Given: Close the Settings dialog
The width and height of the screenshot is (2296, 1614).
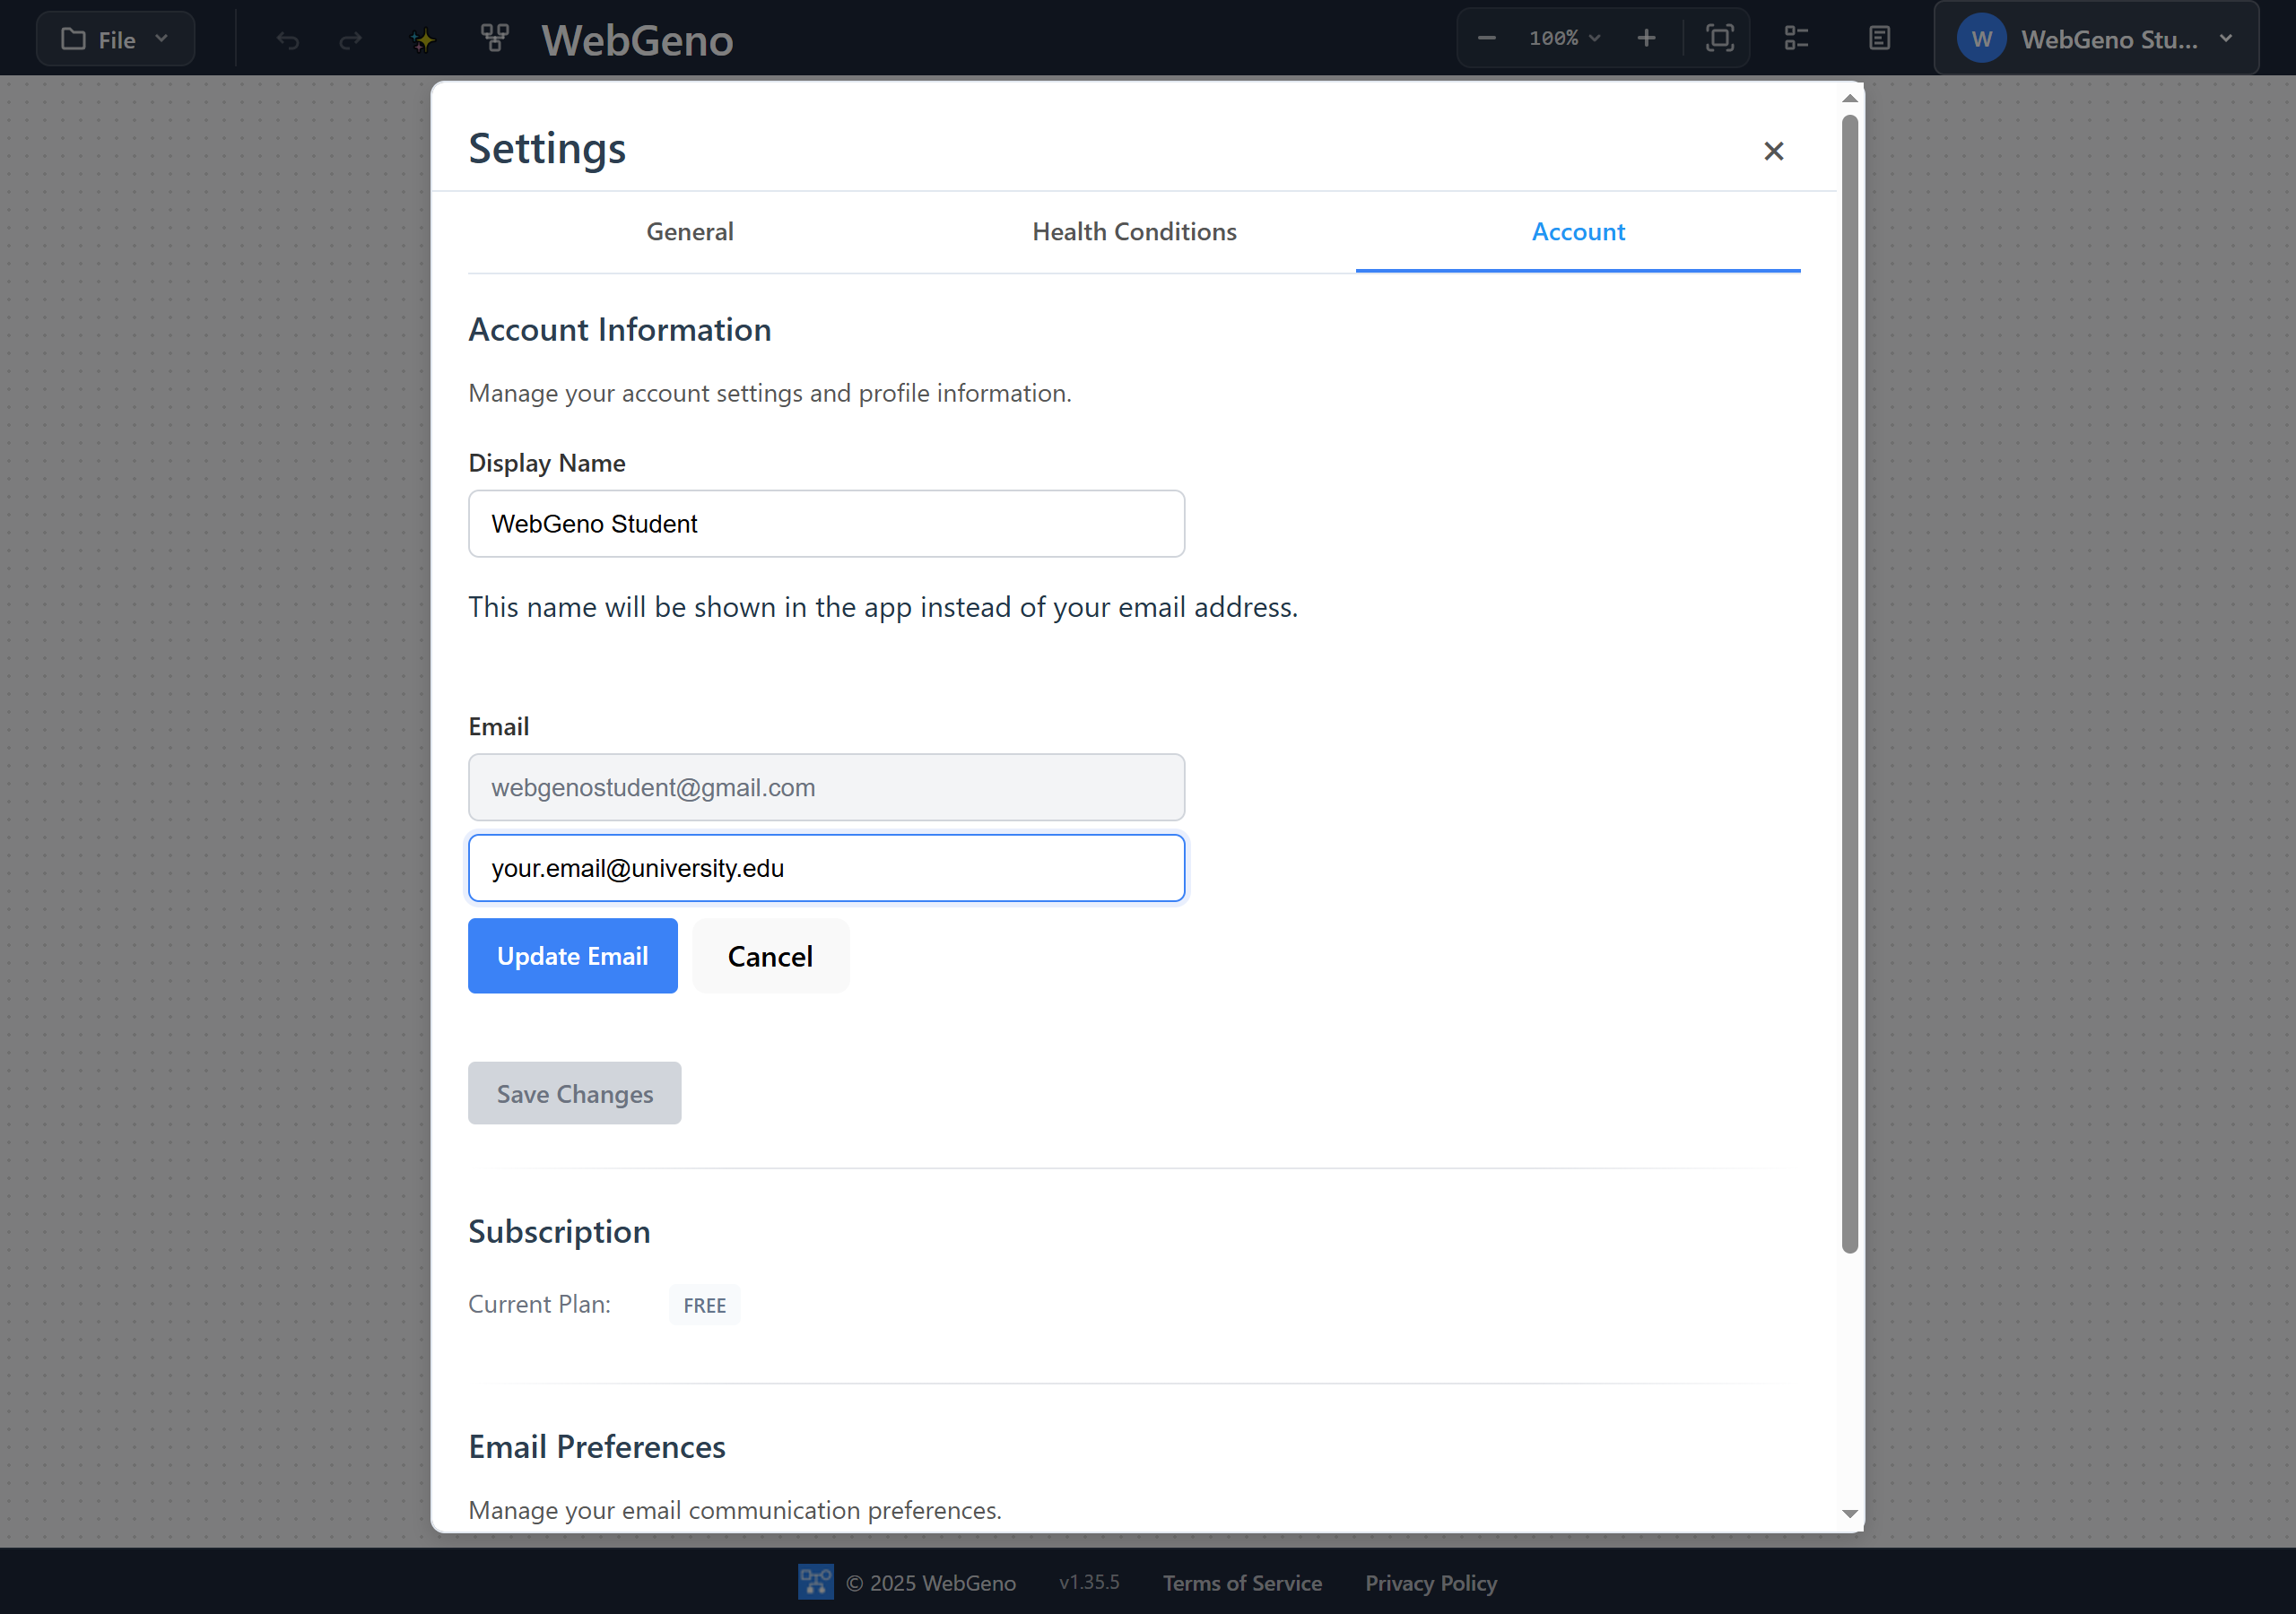Looking at the screenshot, I should (1773, 151).
